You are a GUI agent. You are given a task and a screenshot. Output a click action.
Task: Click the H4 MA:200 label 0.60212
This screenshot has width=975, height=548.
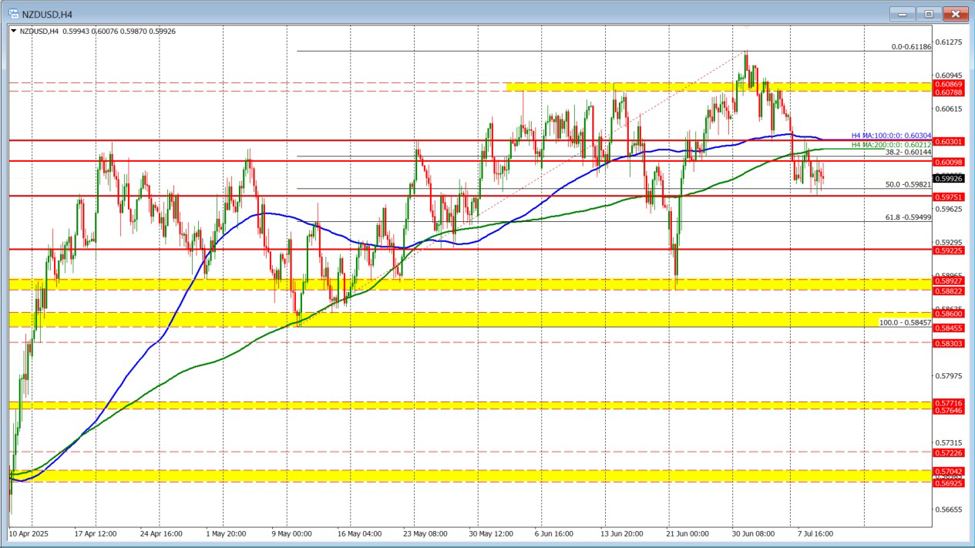pyautogui.click(x=891, y=144)
